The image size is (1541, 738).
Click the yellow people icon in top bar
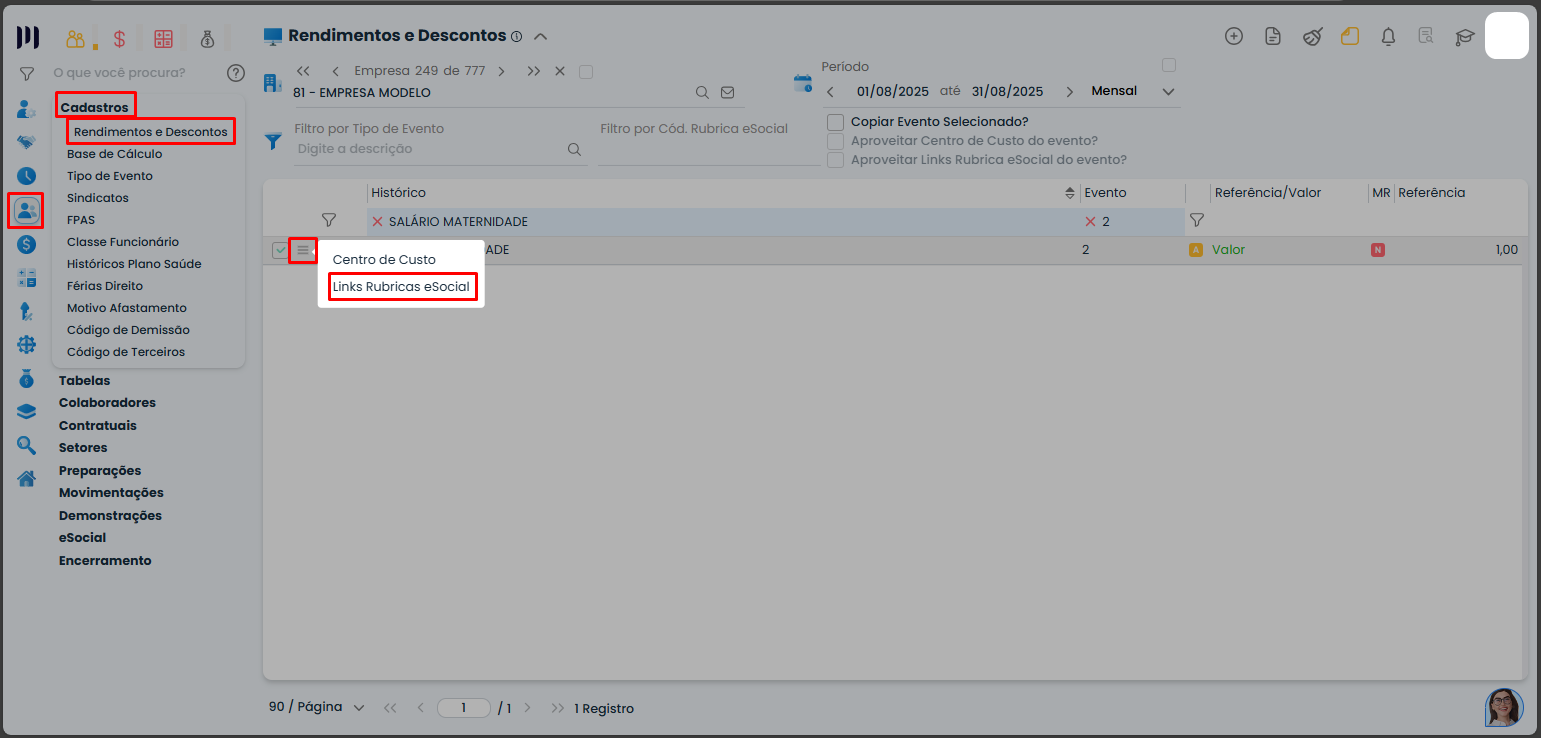(76, 39)
